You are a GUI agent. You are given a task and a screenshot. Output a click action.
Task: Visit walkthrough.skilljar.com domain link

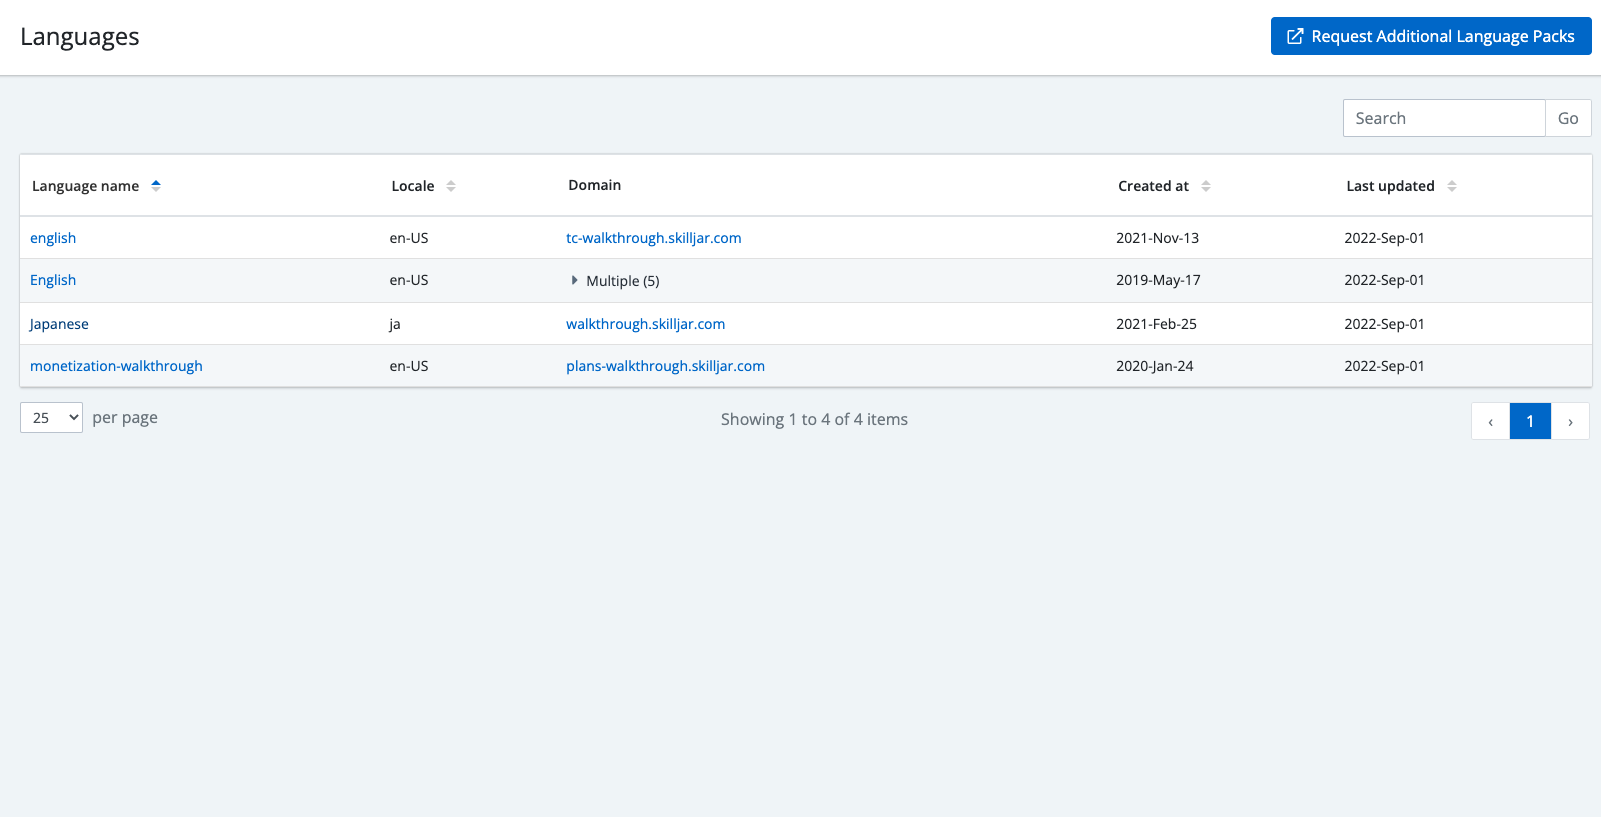645,324
